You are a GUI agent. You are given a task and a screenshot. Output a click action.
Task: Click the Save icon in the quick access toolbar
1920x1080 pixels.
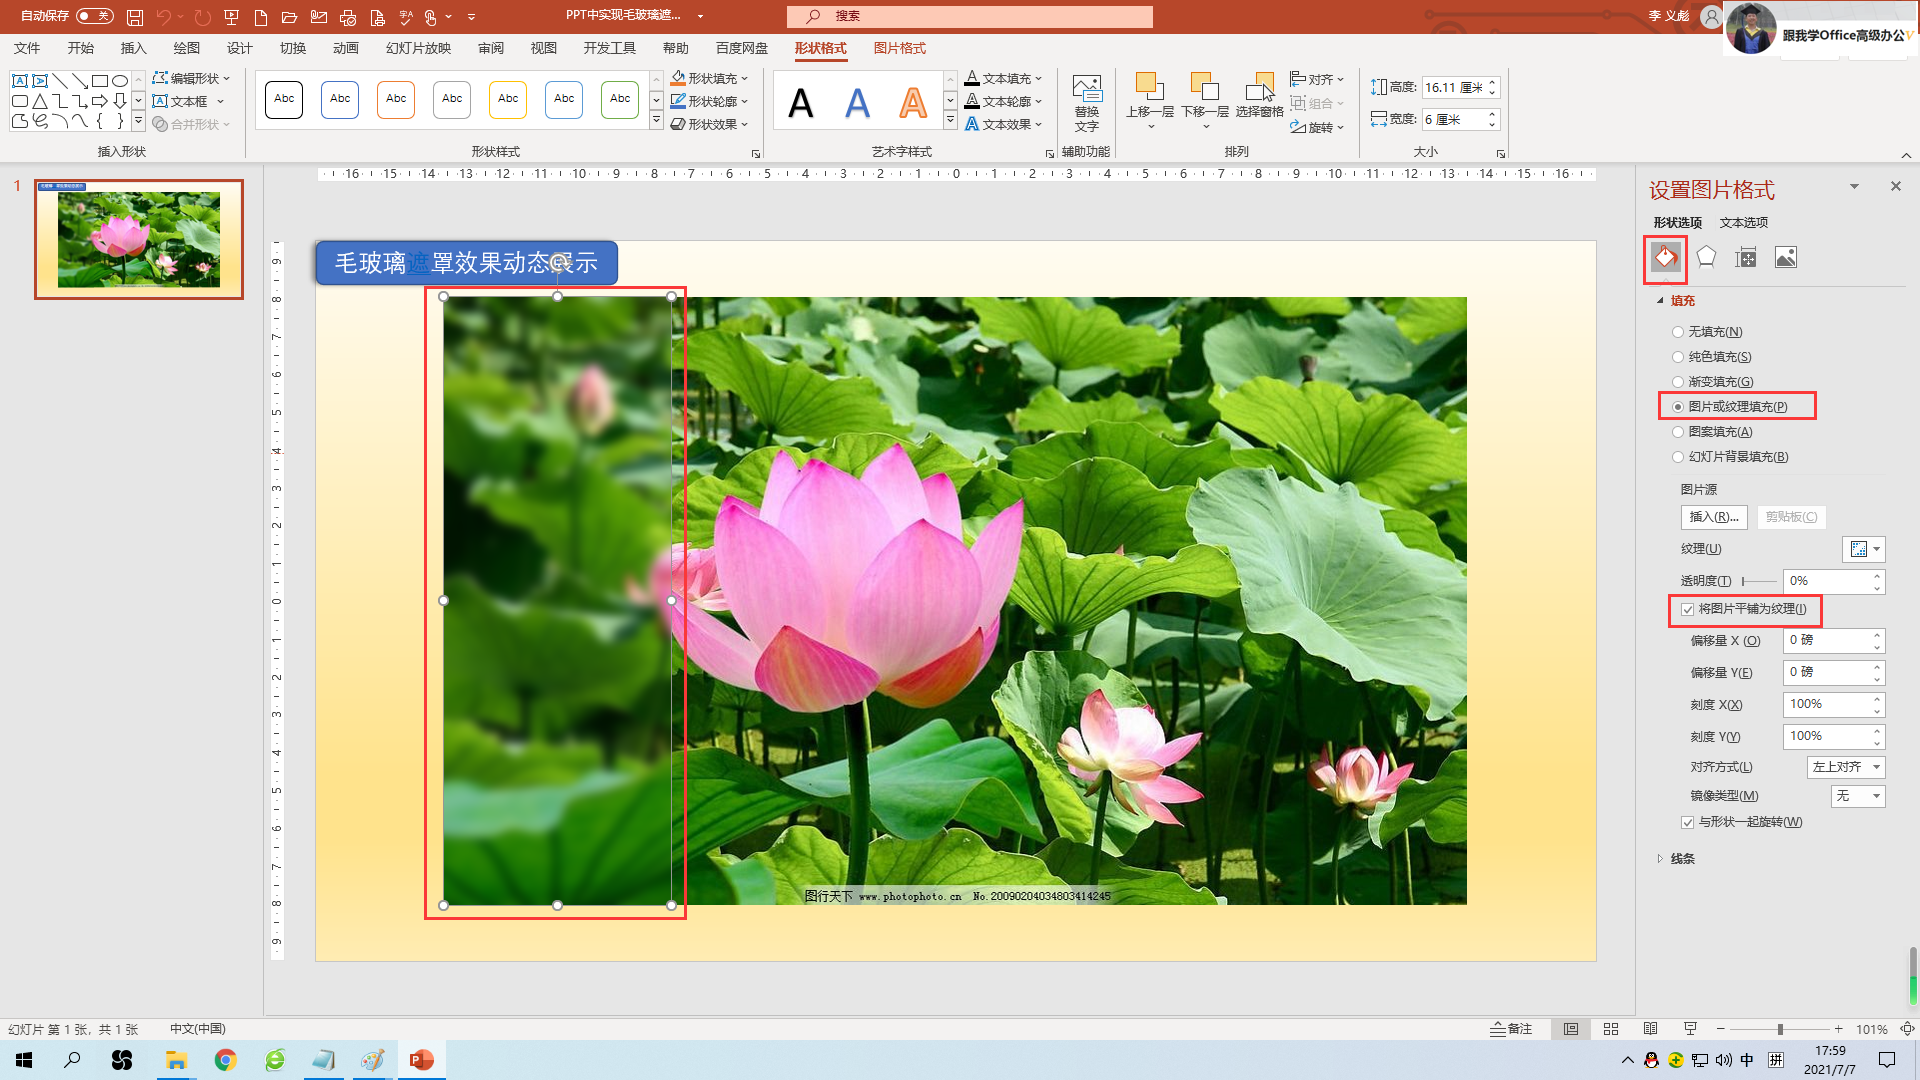click(x=135, y=17)
